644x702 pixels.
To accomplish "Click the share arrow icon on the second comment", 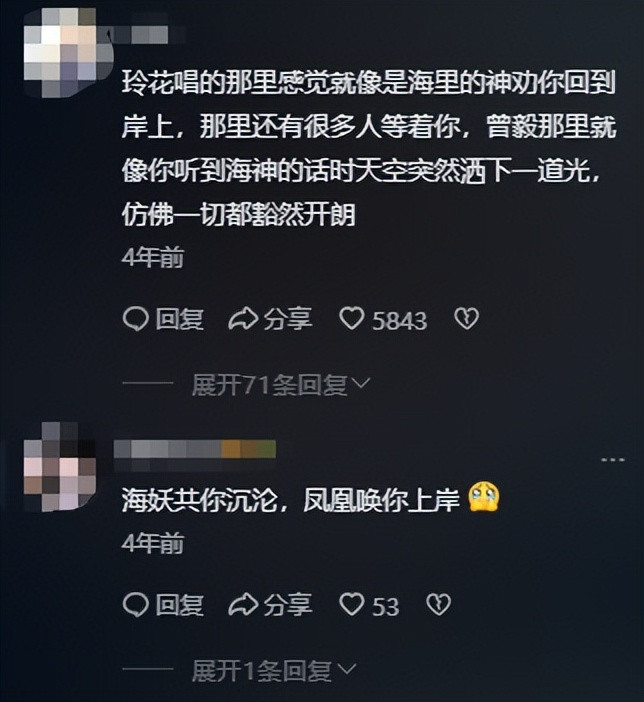I will 243,604.
